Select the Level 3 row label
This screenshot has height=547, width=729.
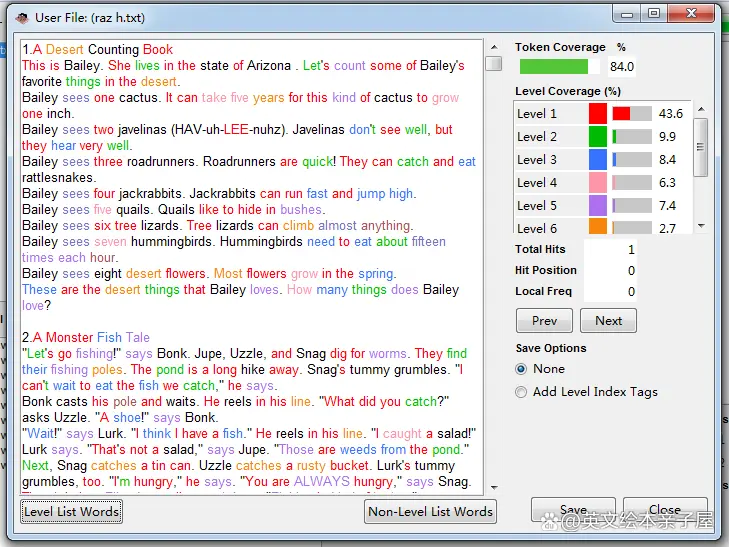(537, 159)
